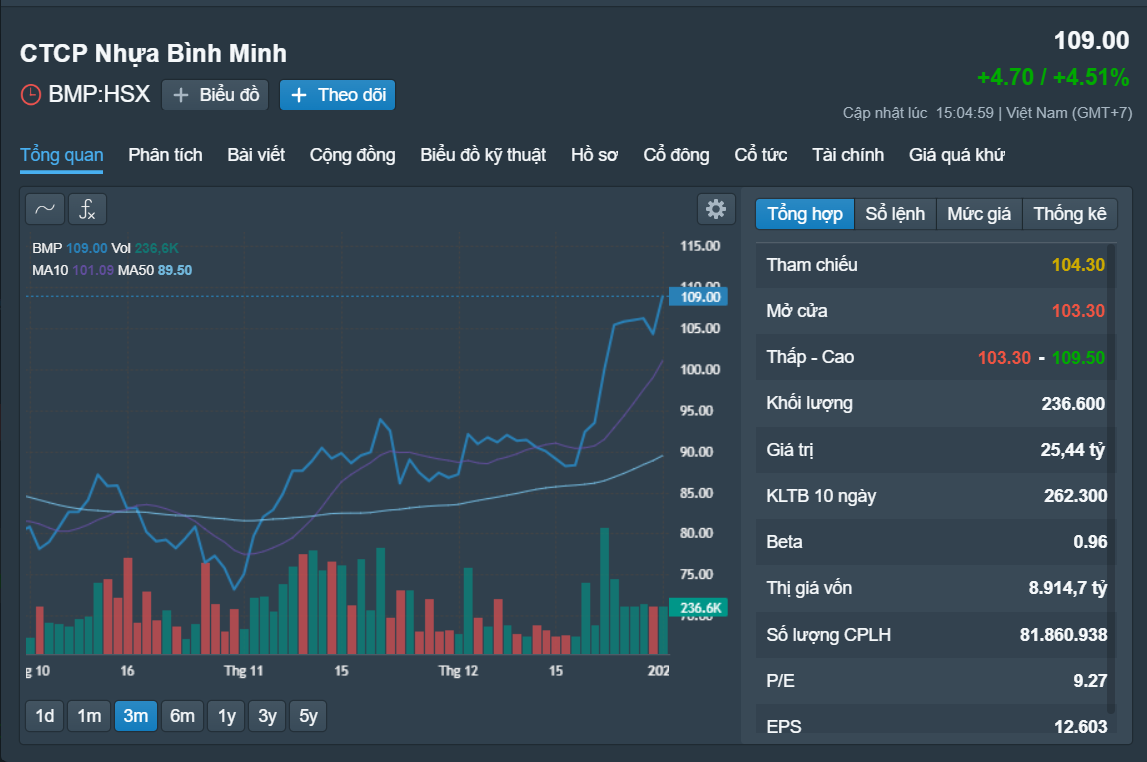The image size is (1147, 762).
Task: Click the EPS 12.603 value
Action: [x=1080, y=727]
